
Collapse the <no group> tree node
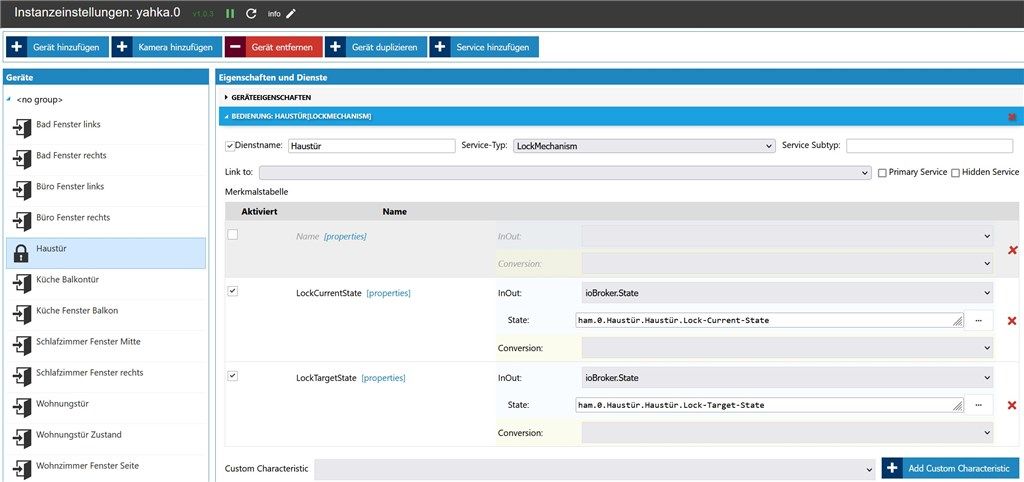click(x=8, y=99)
